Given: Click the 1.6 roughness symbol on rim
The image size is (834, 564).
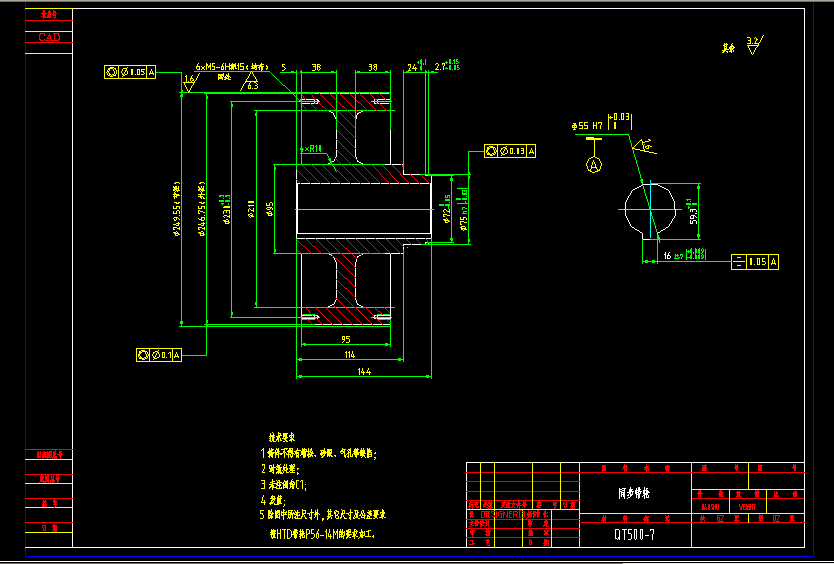Looking at the screenshot, I should 190,79.
